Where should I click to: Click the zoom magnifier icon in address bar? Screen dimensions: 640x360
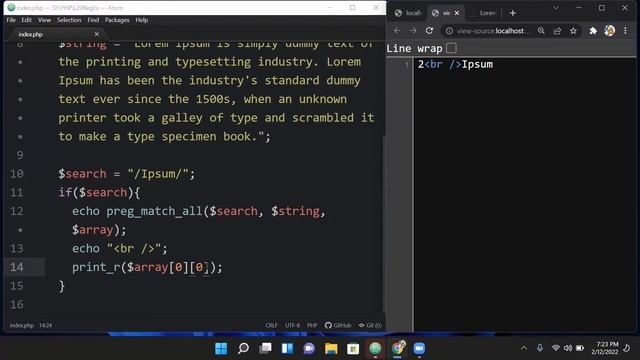(x=541, y=31)
